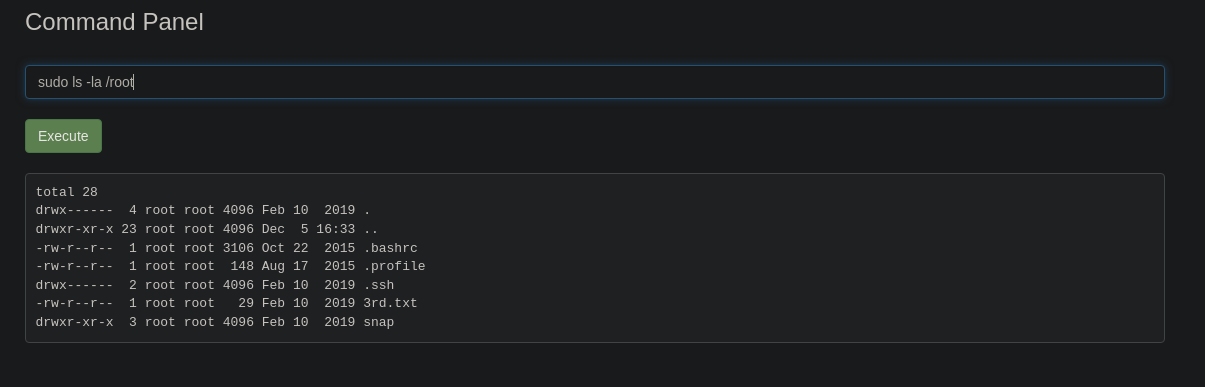Click the 29 byte size of 3rd.txt

[246, 303]
